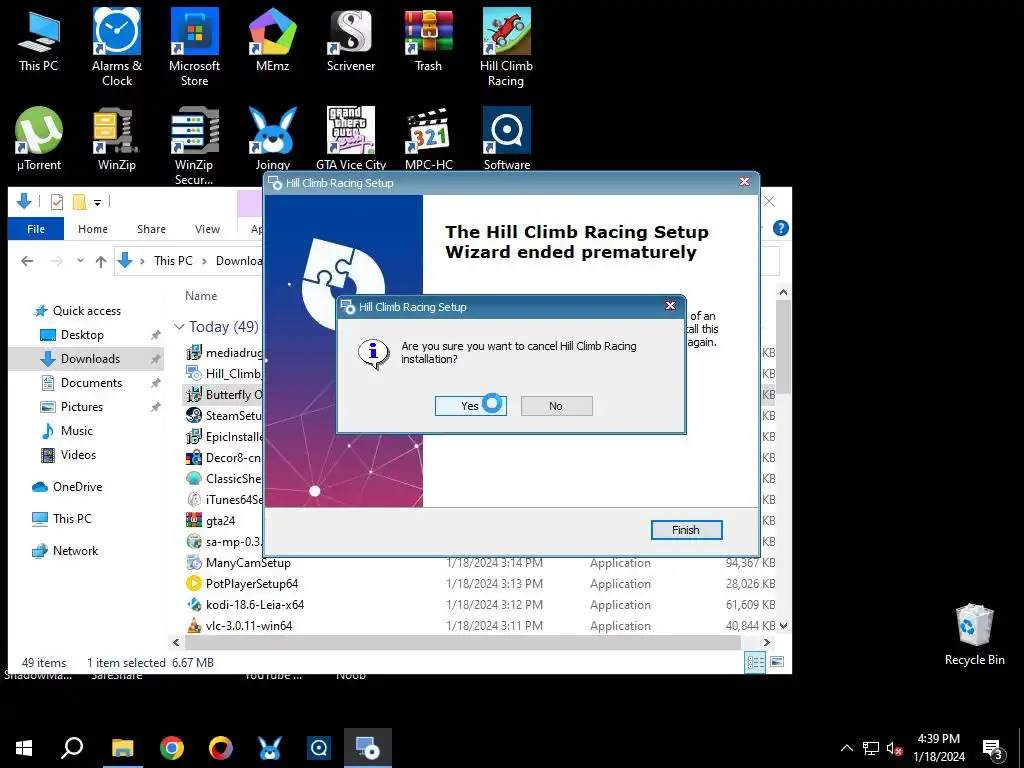Image resolution: width=1024 pixels, height=768 pixels.
Task: Select OneDrive in navigation pane
Action: point(77,487)
